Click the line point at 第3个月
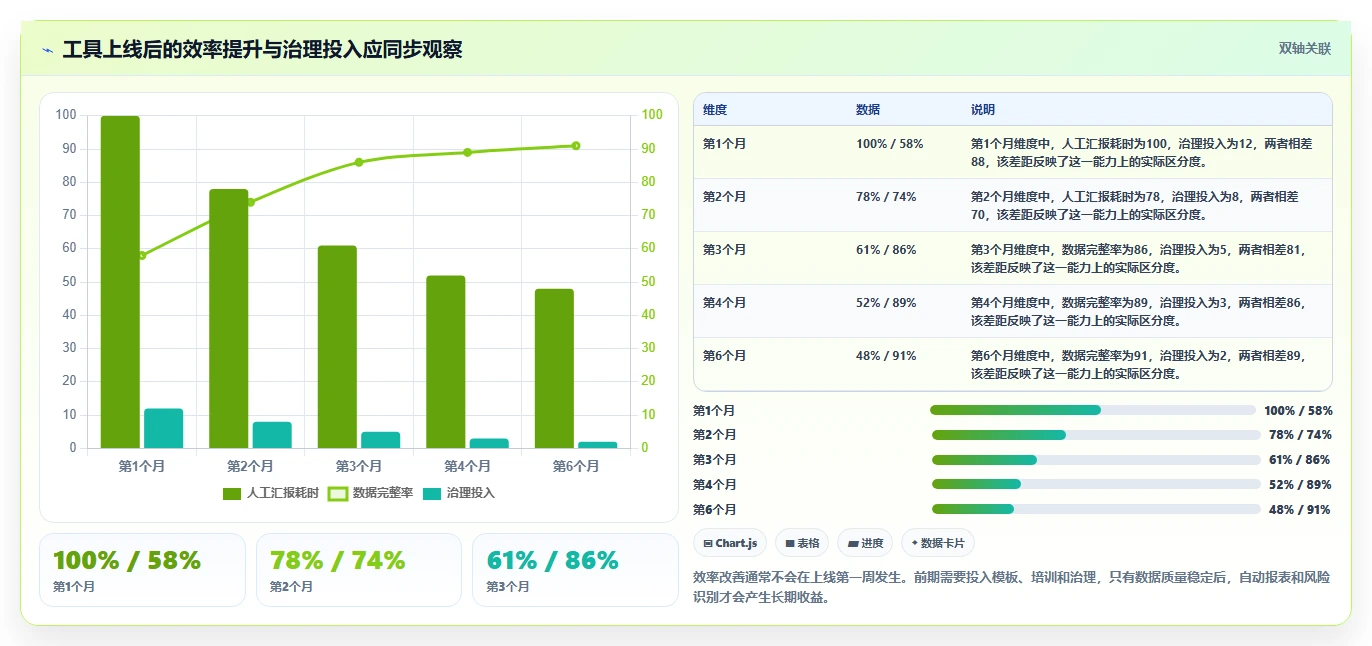Screen dimensions: 1372x646 coord(359,162)
